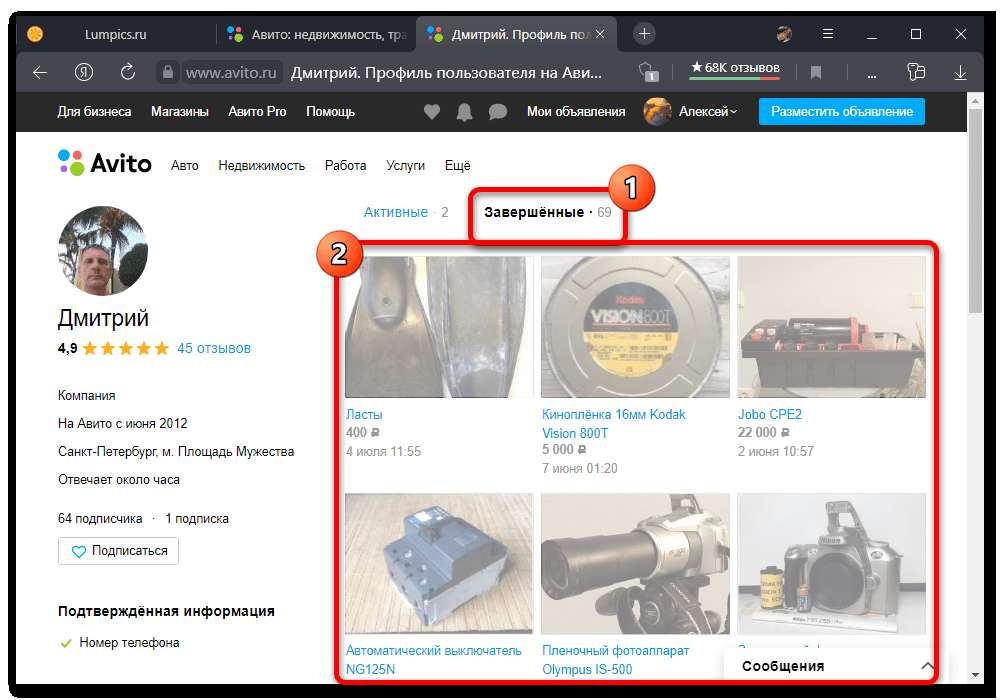This screenshot has width=1000, height=700.
Task: Open the Авито Pro link
Action: click(x=257, y=112)
